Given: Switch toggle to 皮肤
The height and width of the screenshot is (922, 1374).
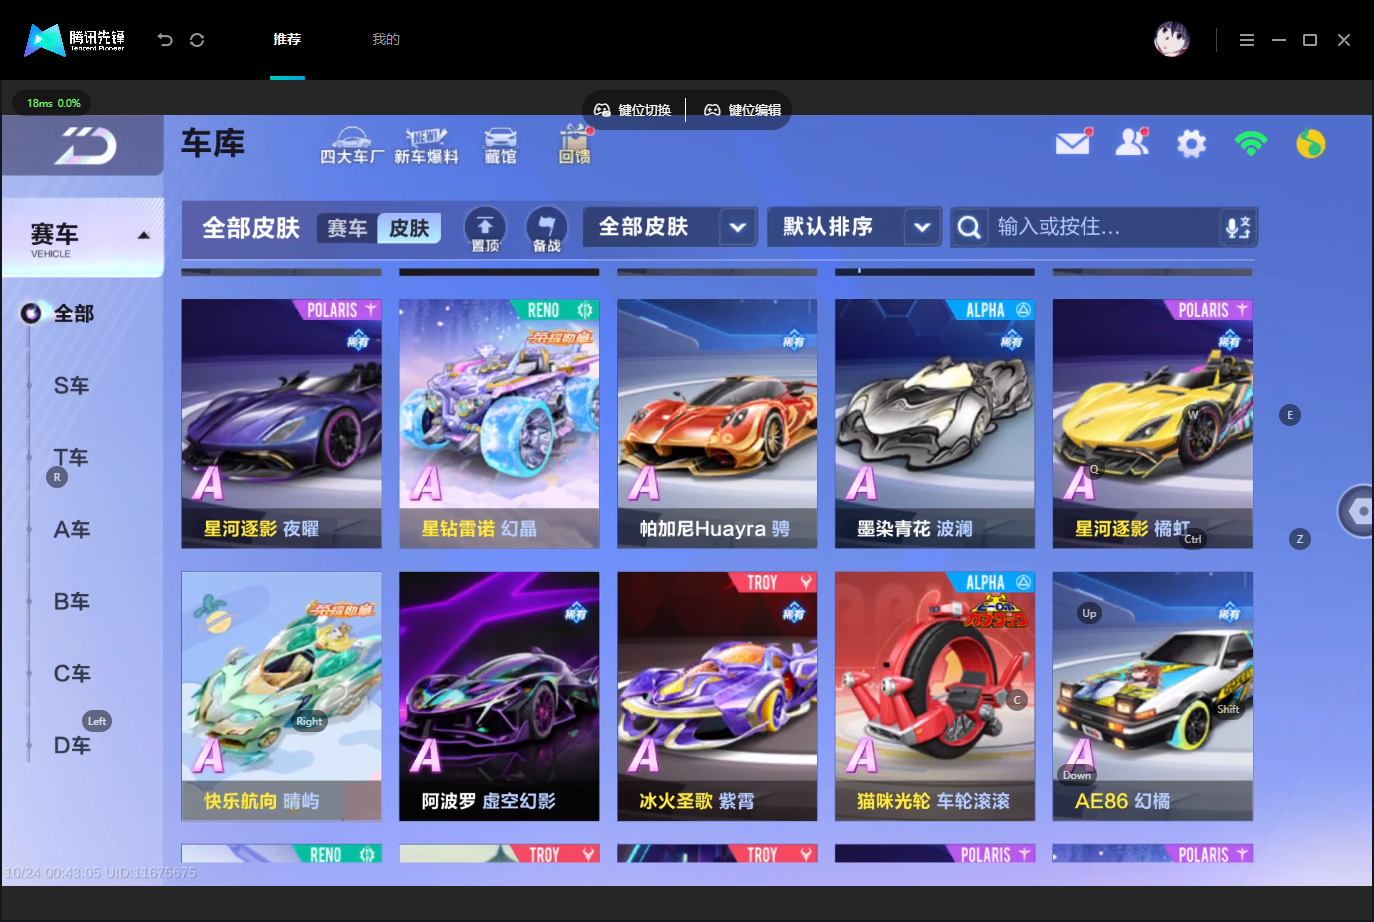Looking at the screenshot, I should pos(409,229).
